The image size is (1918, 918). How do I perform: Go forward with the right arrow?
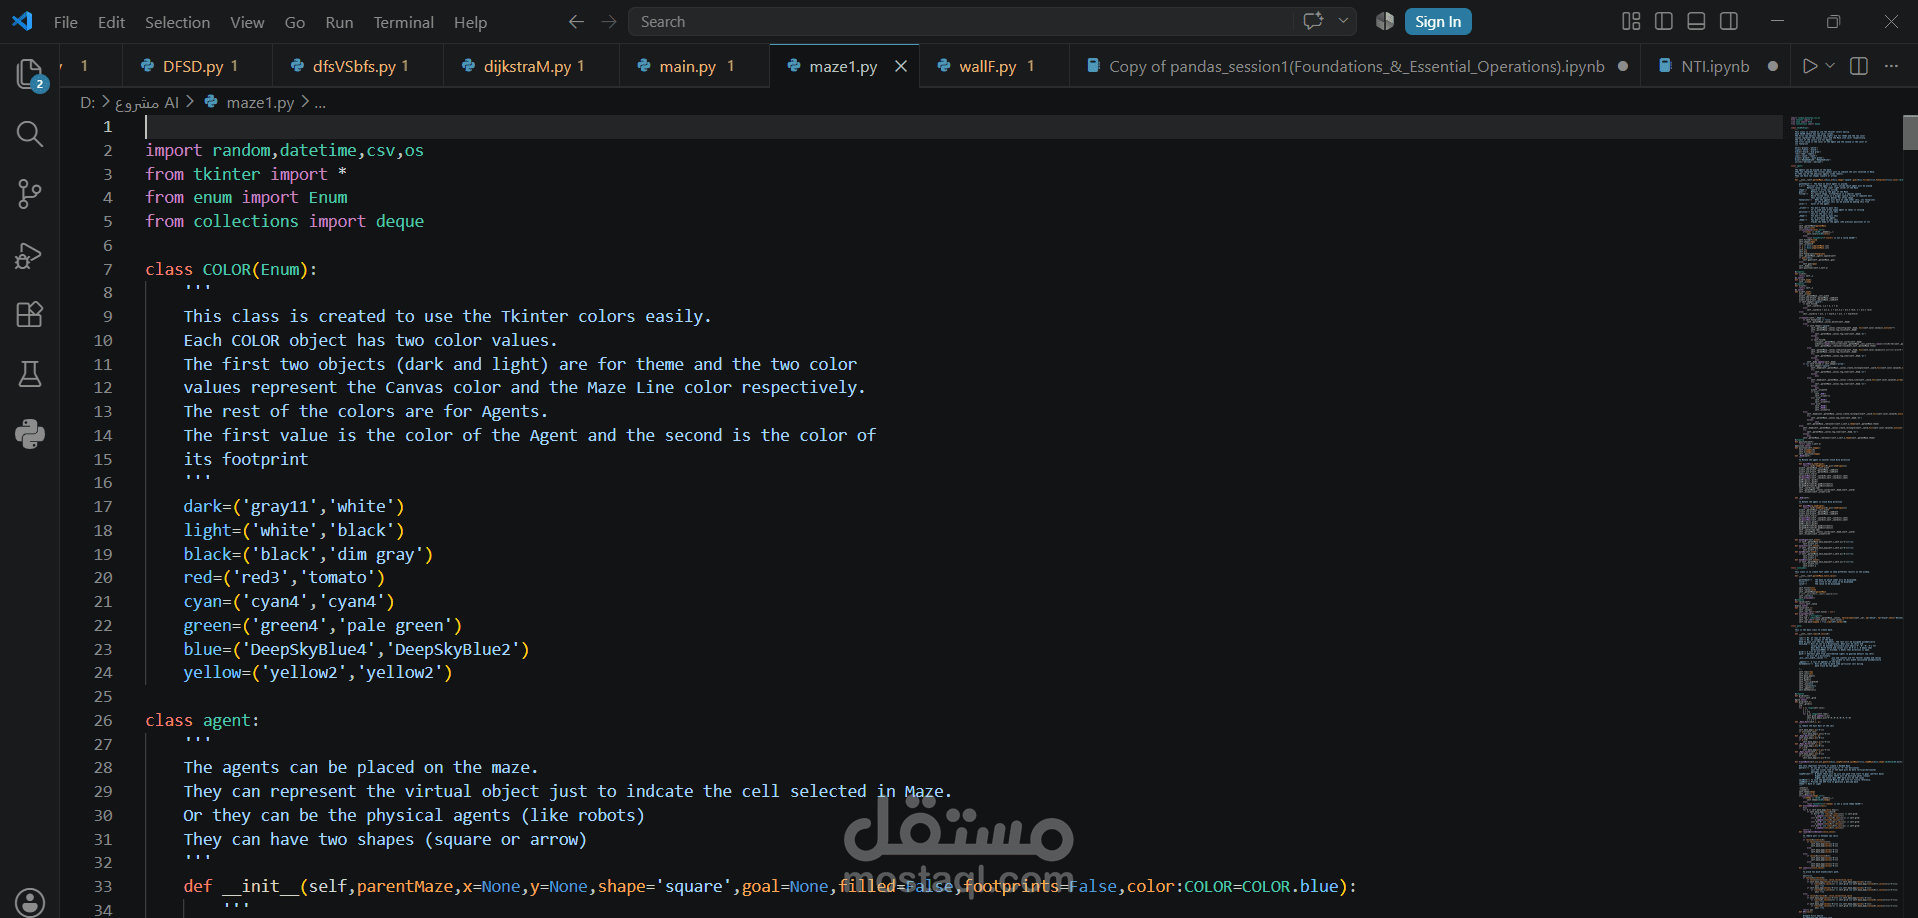(609, 21)
